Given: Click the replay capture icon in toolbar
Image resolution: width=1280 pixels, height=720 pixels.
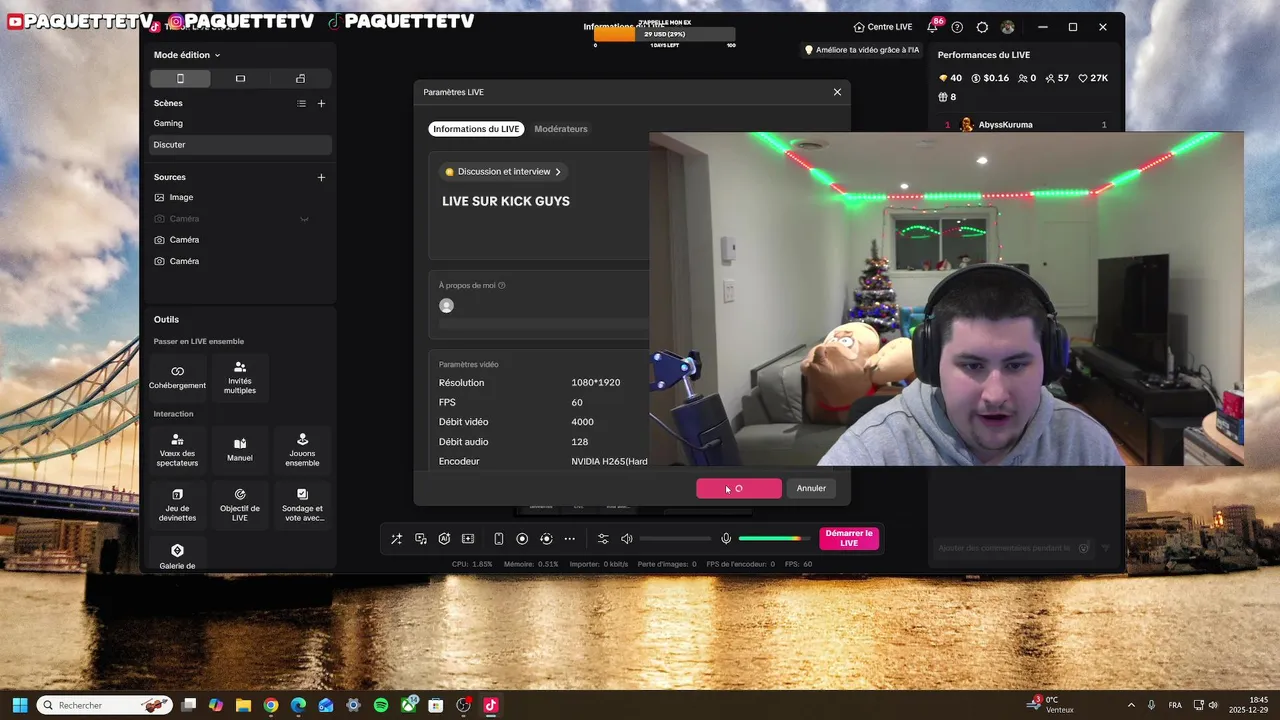Looking at the screenshot, I should (x=546, y=539).
